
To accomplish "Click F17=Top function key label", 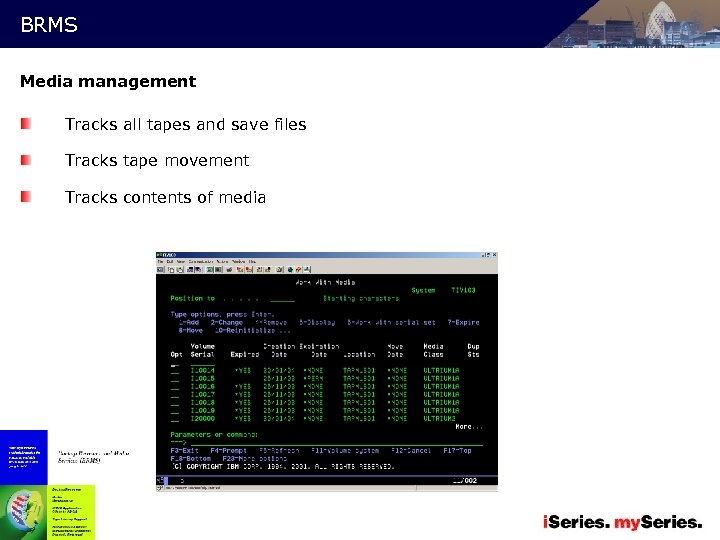I will (457, 450).
